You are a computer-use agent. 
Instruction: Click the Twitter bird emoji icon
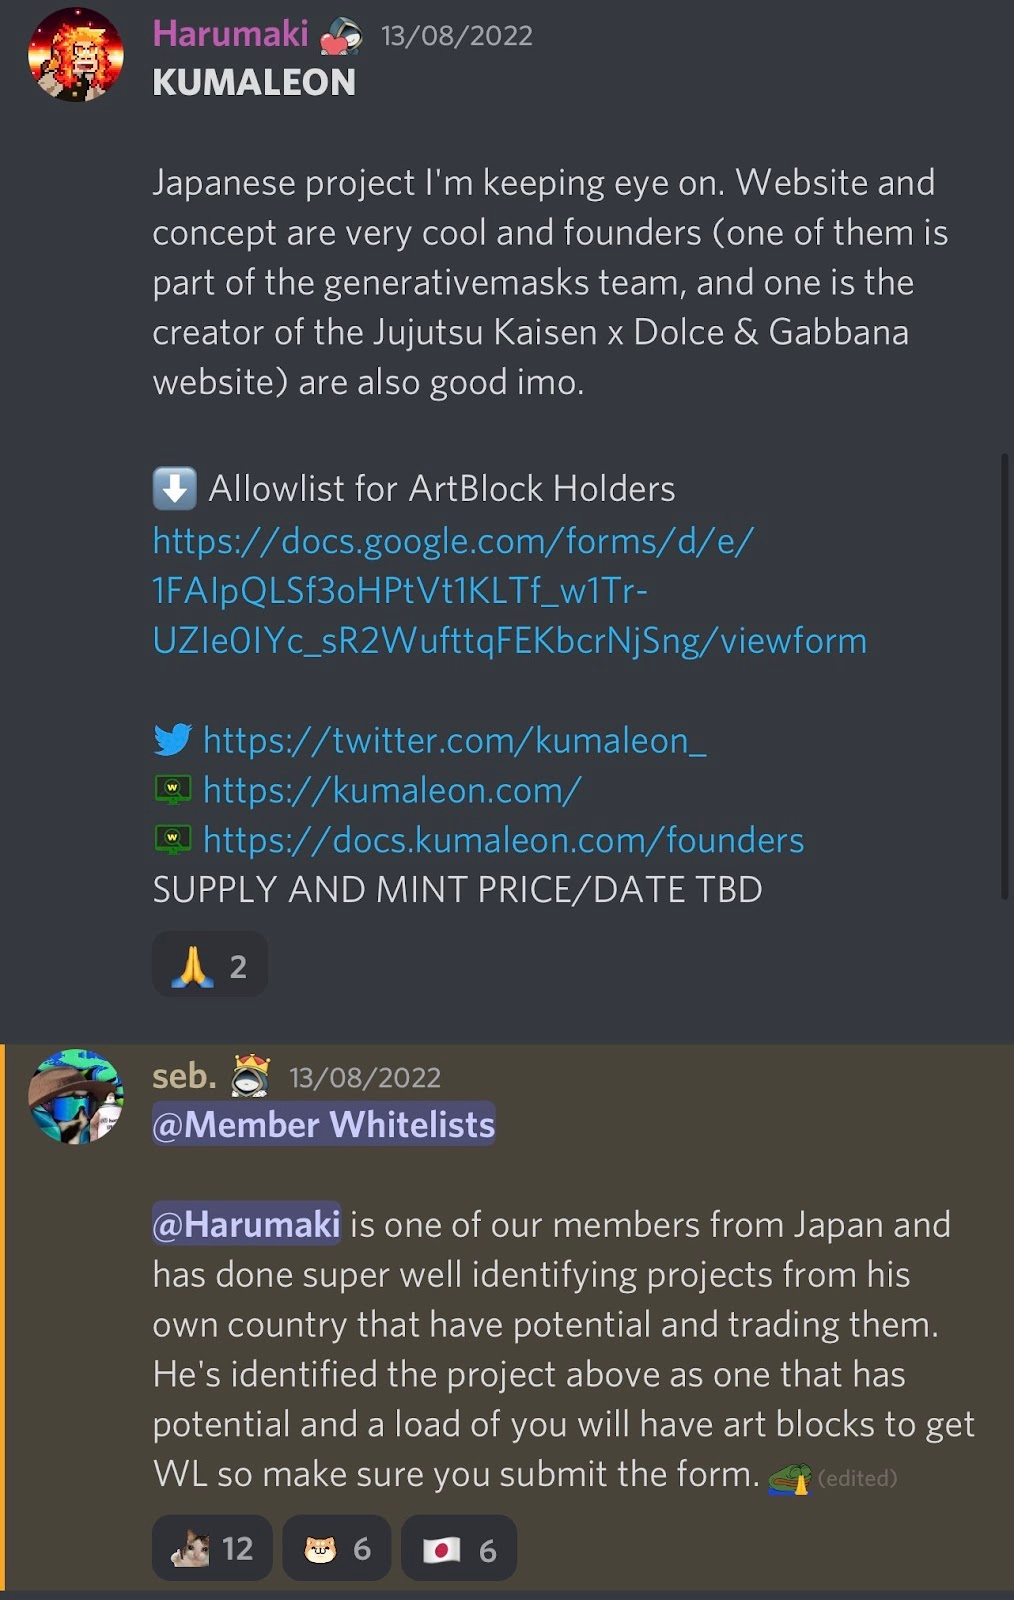click(173, 740)
